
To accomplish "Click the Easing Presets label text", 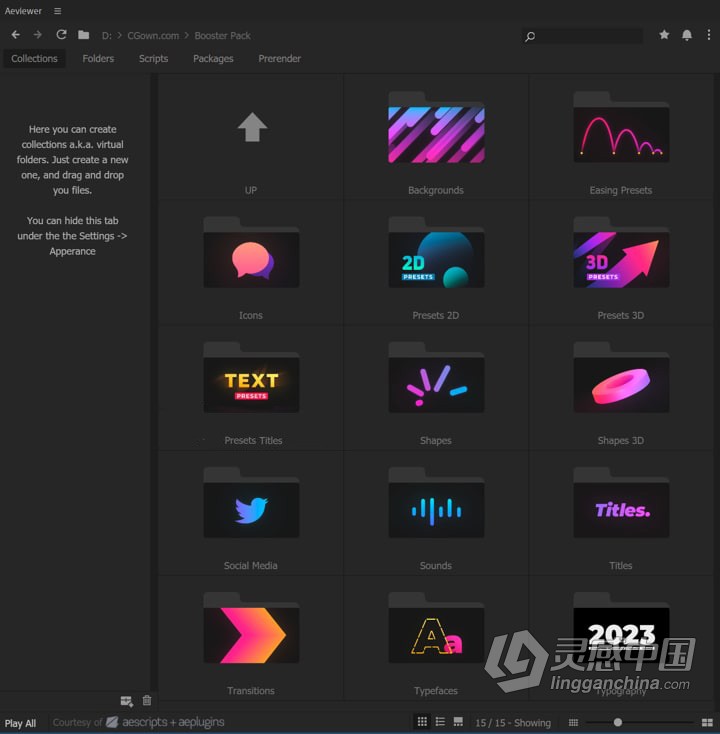I will pos(621,191).
